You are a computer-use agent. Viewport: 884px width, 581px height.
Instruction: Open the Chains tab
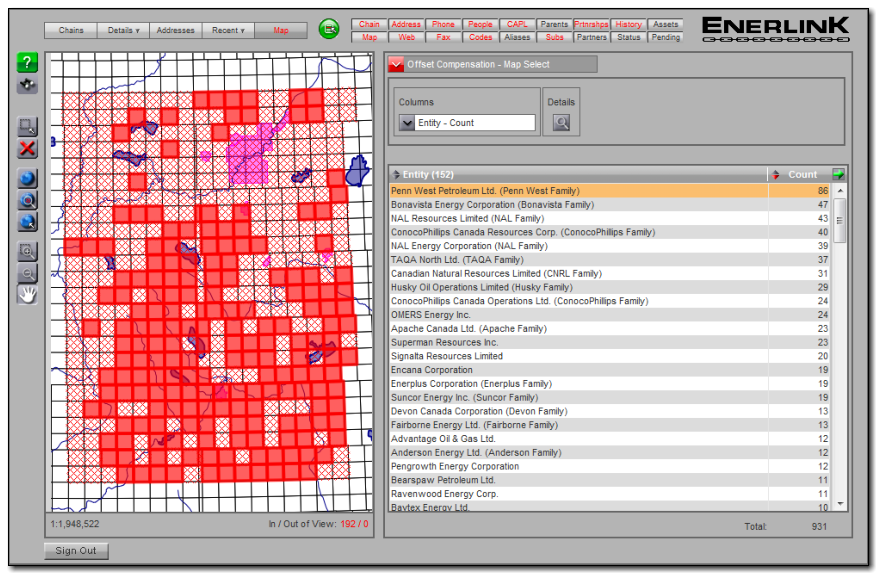pyautogui.click(x=71, y=30)
